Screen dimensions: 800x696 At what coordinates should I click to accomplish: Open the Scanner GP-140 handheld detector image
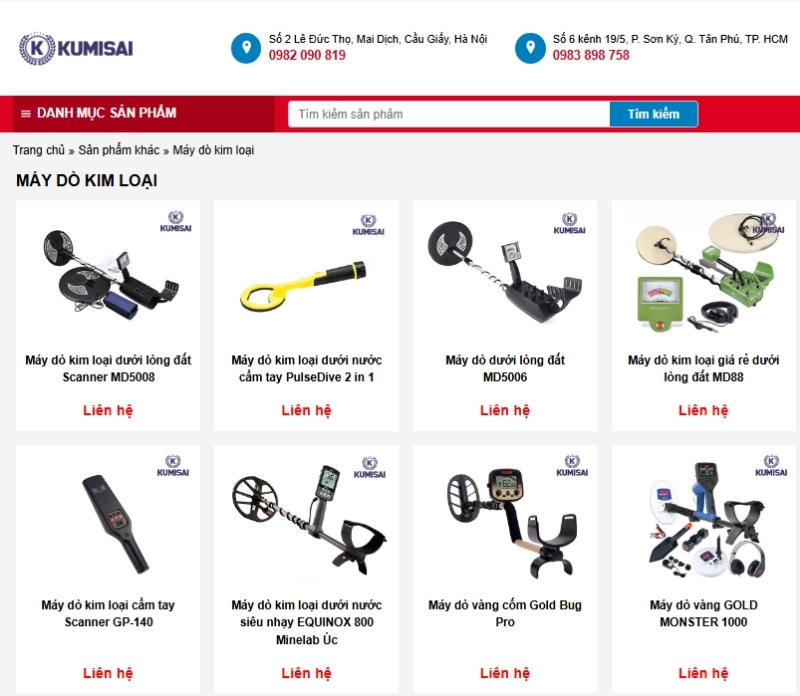click(115, 524)
